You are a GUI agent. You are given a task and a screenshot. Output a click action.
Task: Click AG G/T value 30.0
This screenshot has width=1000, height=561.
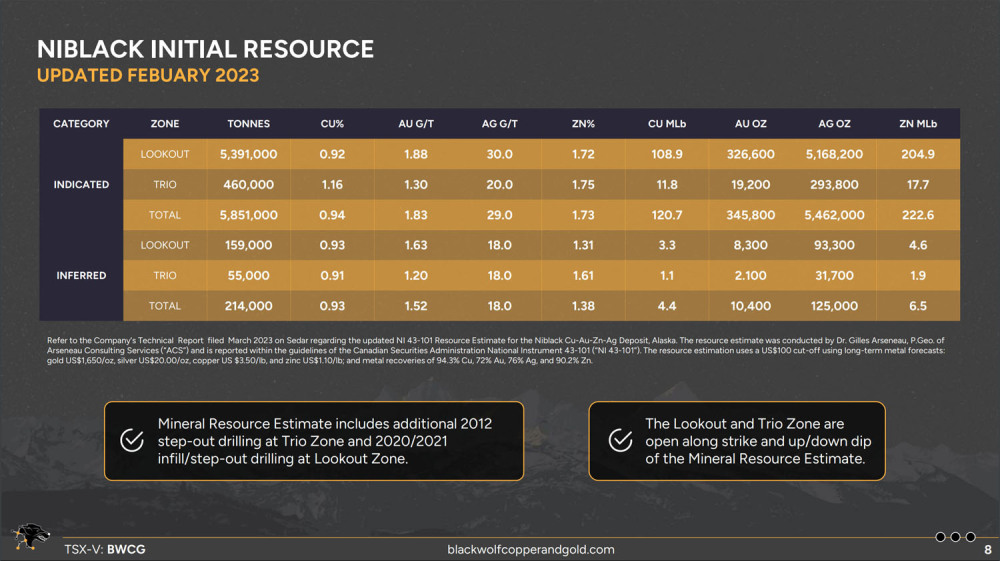pyautogui.click(x=499, y=154)
